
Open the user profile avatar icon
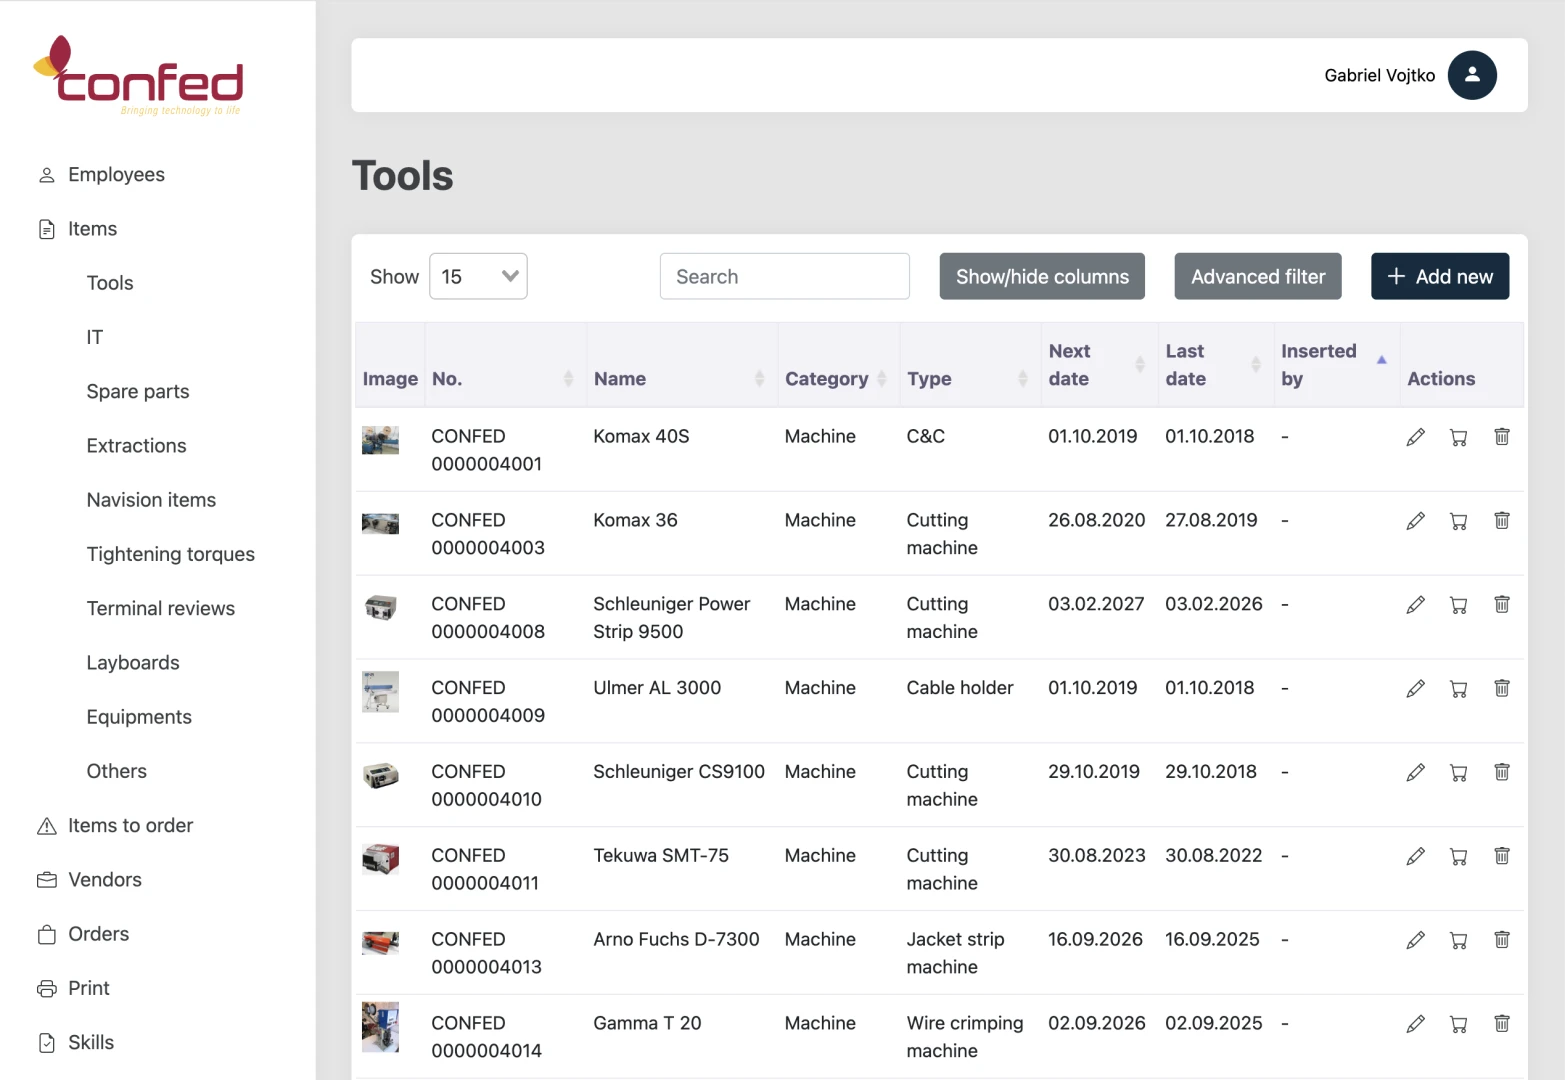1472,75
